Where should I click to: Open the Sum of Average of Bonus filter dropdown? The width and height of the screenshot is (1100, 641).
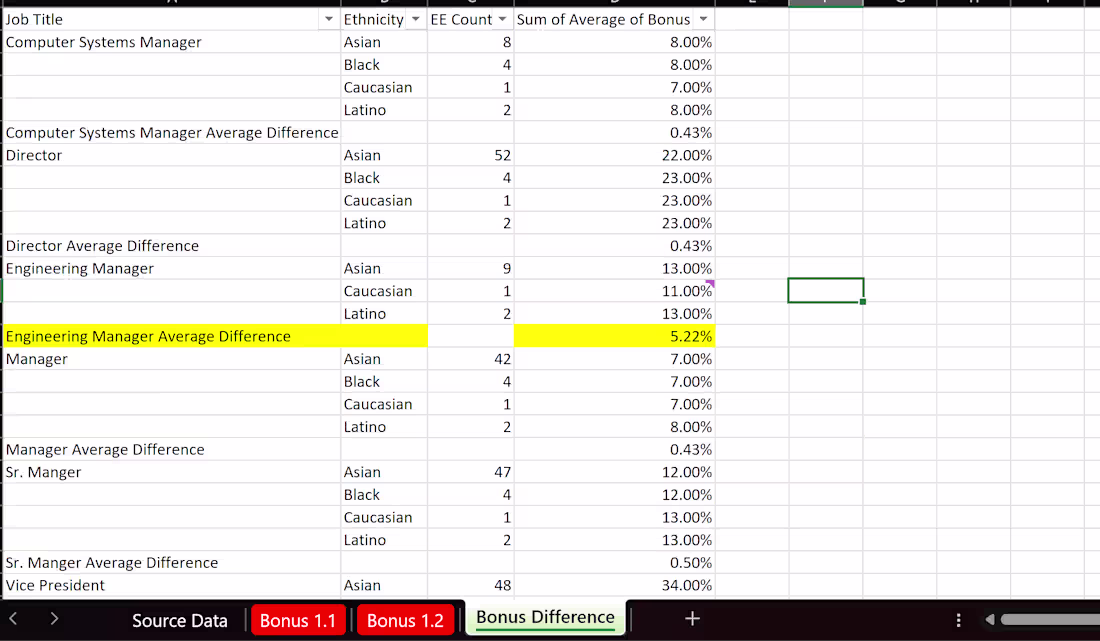click(703, 19)
